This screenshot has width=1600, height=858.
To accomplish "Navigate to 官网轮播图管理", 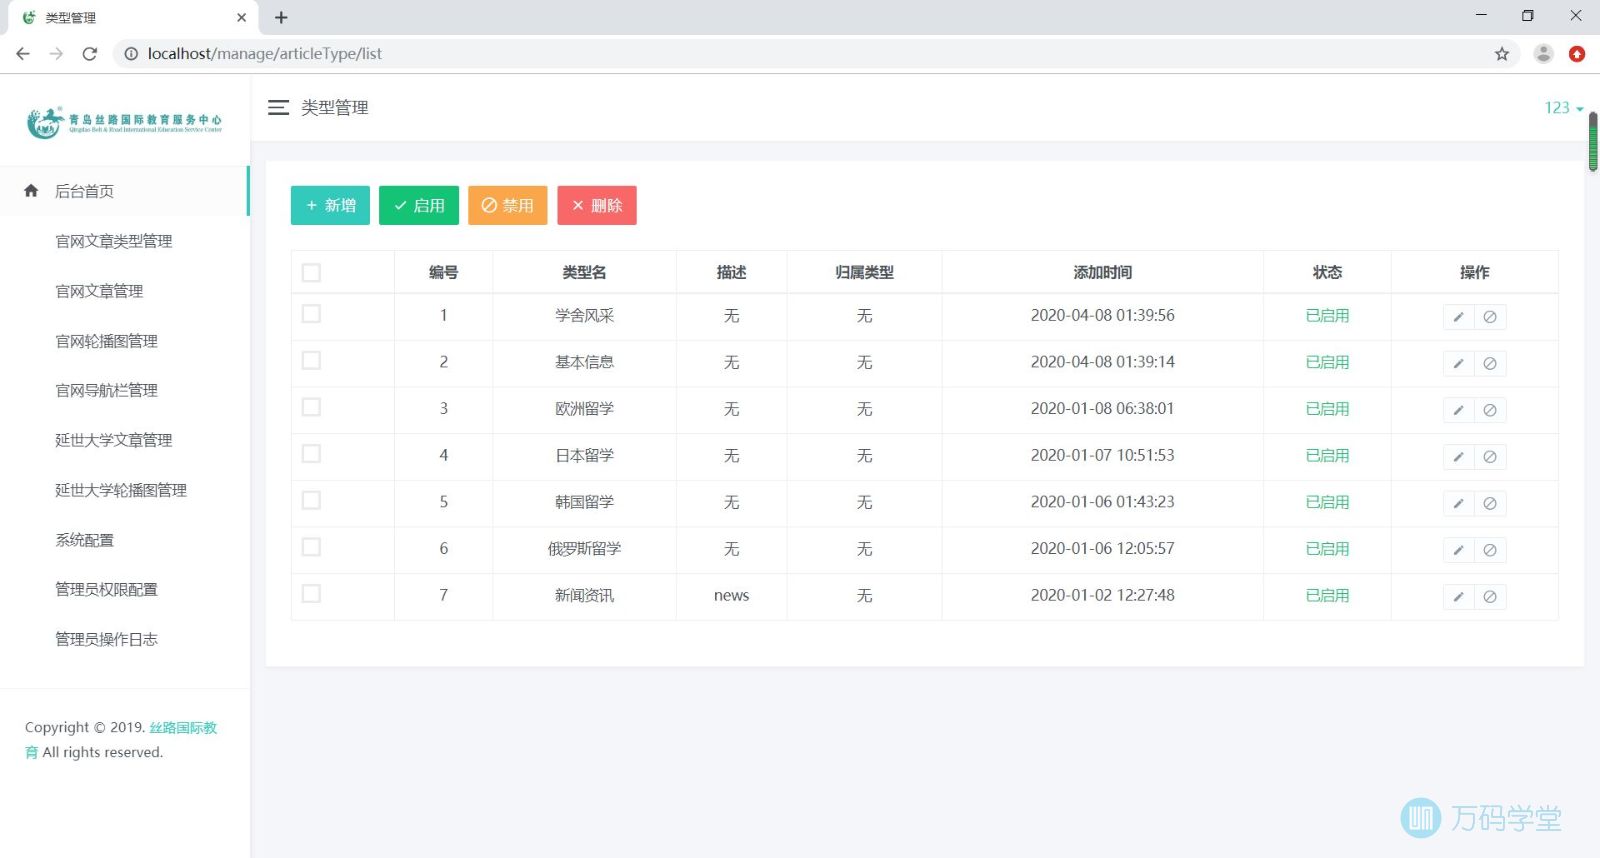I will pyautogui.click(x=106, y=341).
